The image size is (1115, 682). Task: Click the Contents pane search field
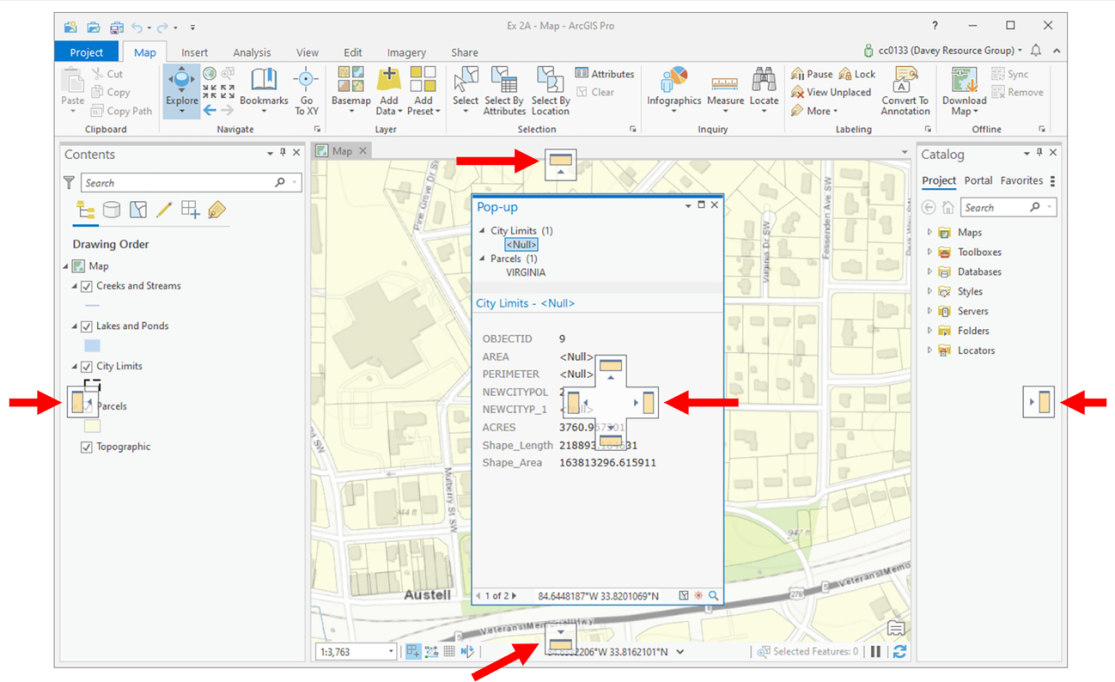178,183
